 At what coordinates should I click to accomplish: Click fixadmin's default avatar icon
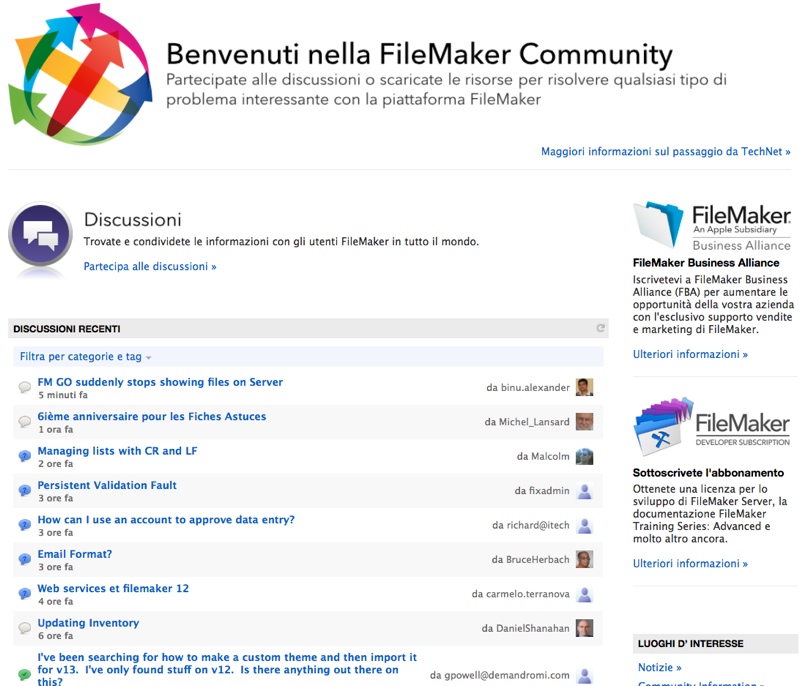[584, 491]
